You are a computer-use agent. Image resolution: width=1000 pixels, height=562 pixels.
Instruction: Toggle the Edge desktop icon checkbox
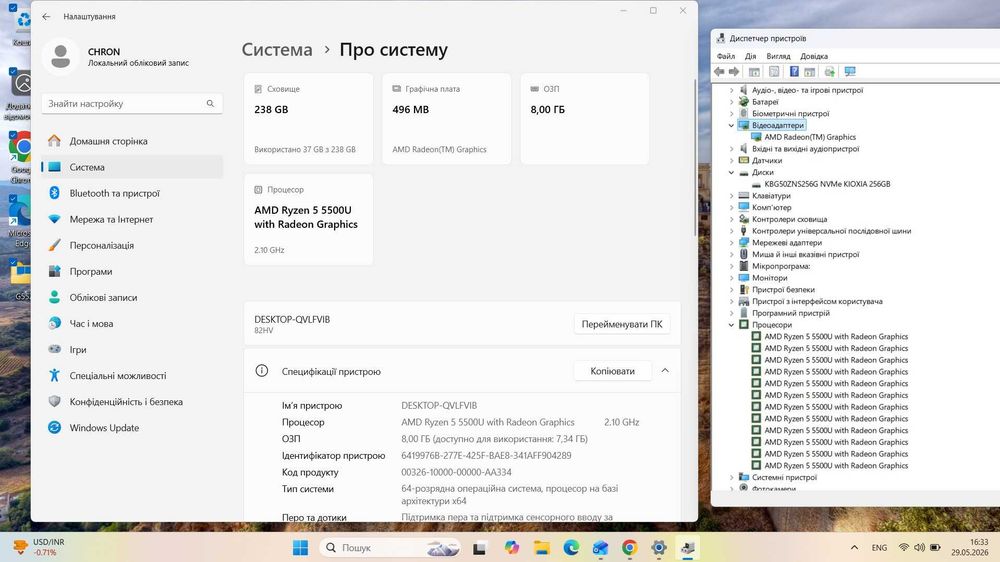(13, 199)
